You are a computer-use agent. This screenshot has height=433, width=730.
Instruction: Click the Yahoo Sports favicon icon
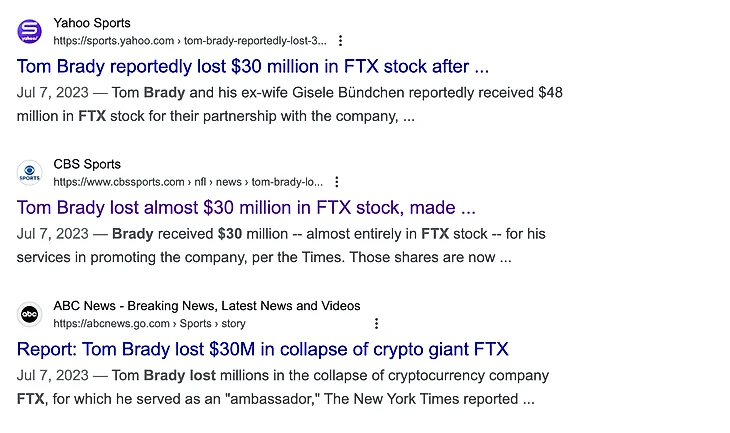click(30, 31)
